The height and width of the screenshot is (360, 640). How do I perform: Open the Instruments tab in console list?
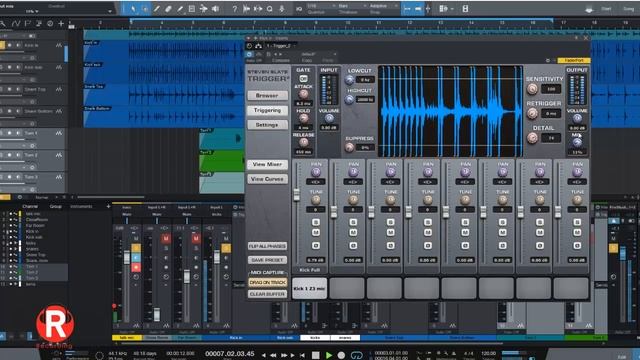(x=81, y=207)
